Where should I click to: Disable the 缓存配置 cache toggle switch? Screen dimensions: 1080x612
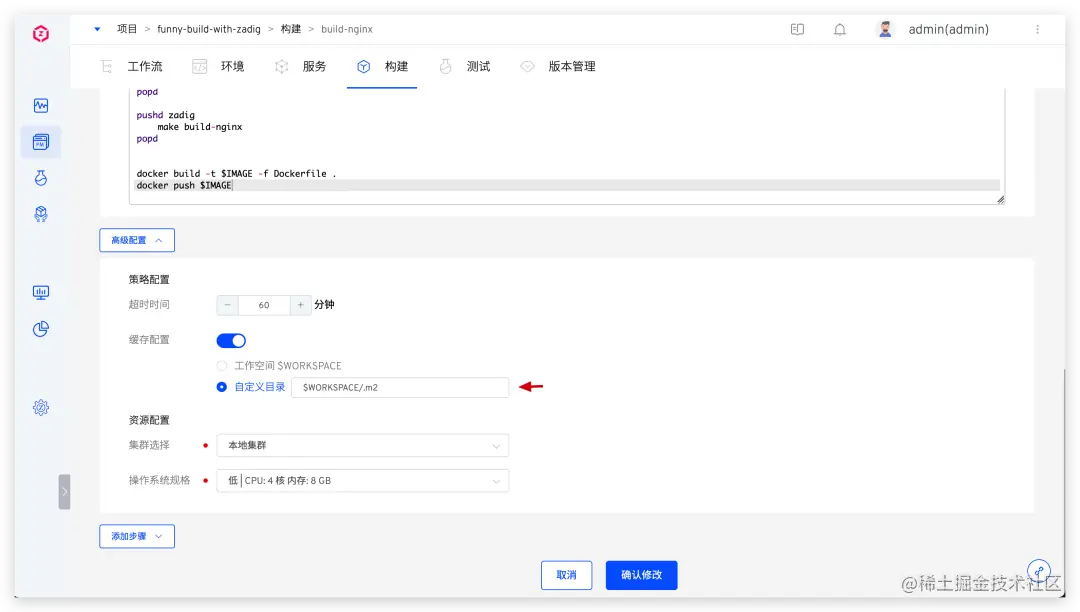click(x=231, y=340)
